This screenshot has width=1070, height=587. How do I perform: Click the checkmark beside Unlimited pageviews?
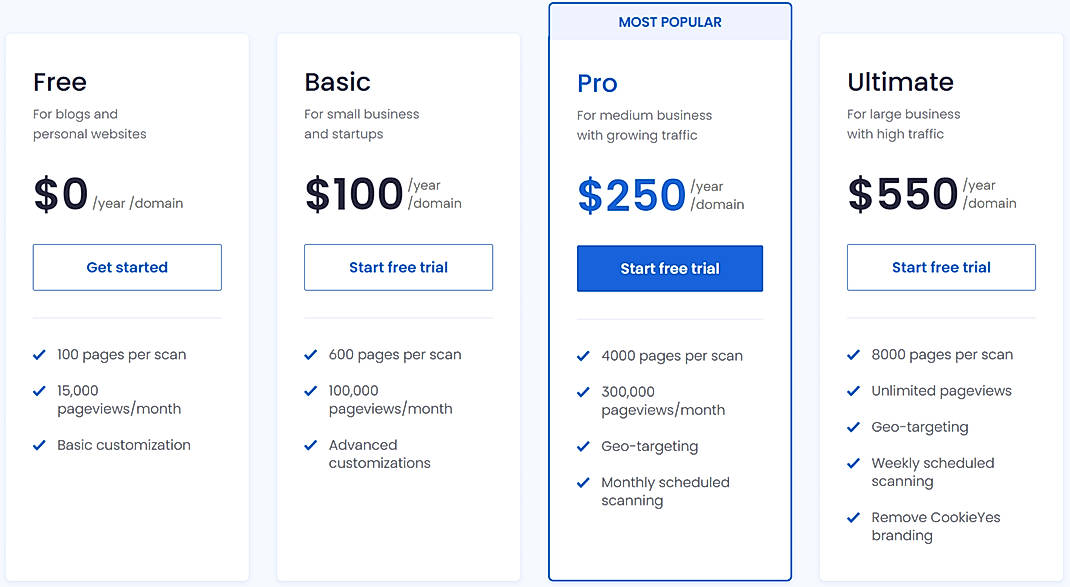click(x=853, y=390)
